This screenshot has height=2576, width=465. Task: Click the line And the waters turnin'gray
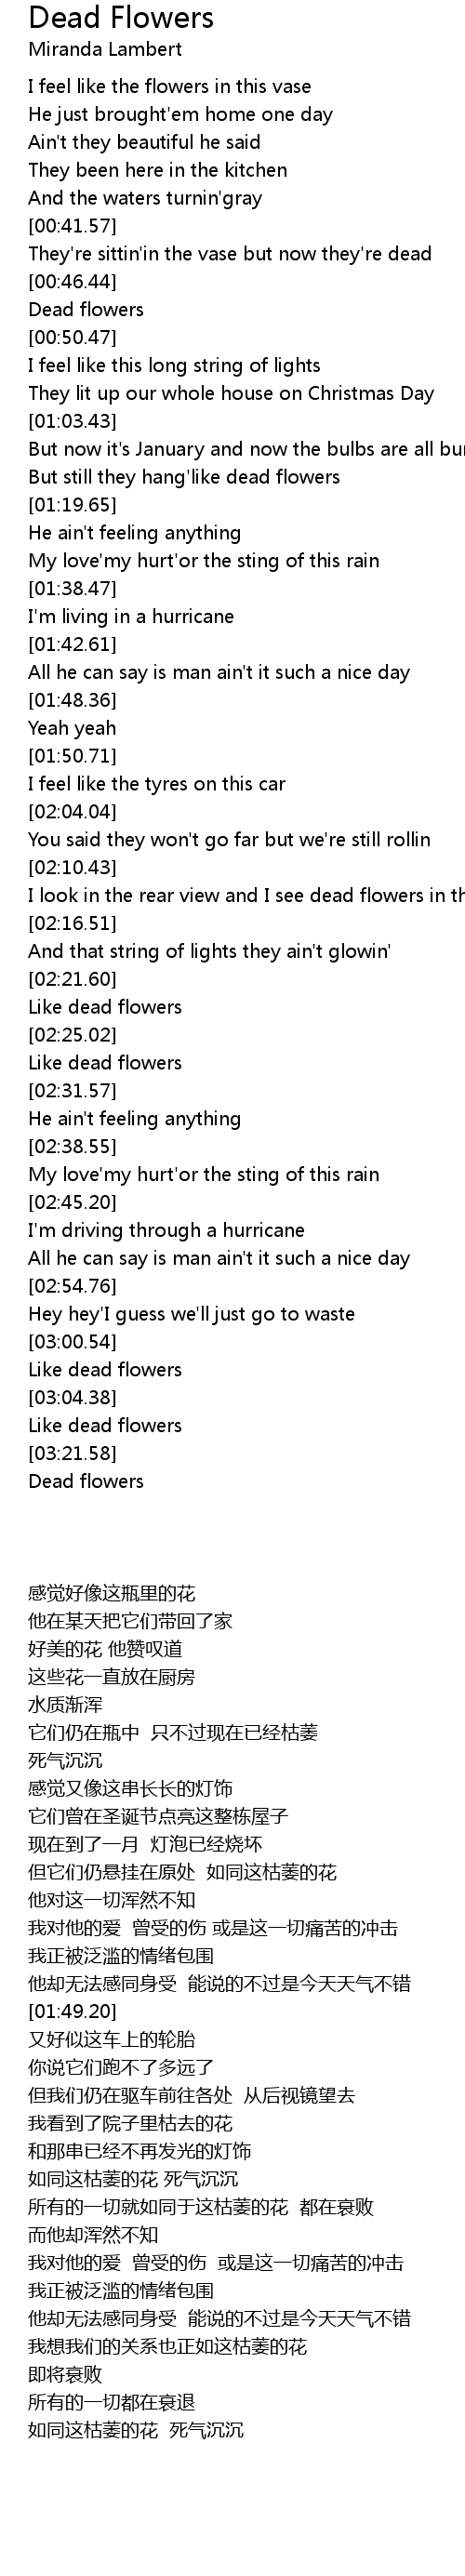point(145,198)
